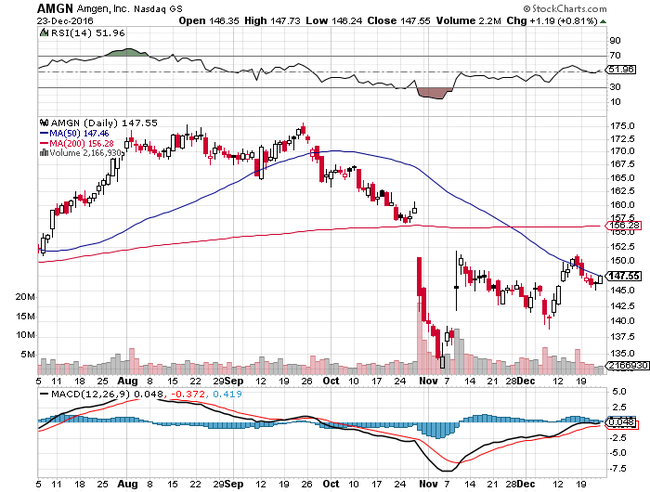Click the StockCharts.com logo text

click(569, 8)
